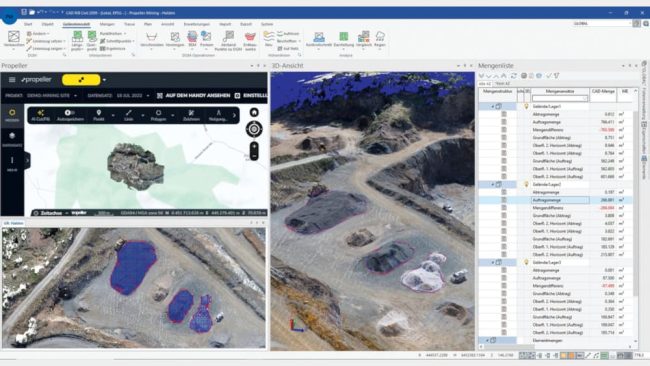Click the Mengenstruktur column header

click(x=497, y=91)
